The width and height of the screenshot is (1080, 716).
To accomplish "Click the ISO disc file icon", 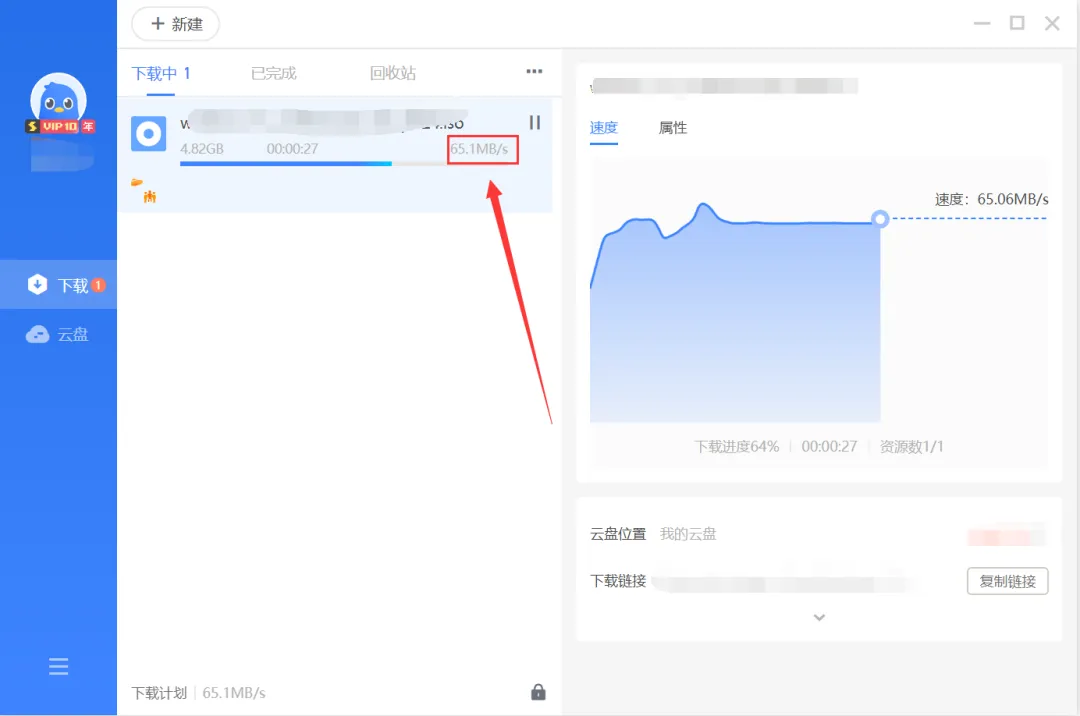I will tap(149, 134).
